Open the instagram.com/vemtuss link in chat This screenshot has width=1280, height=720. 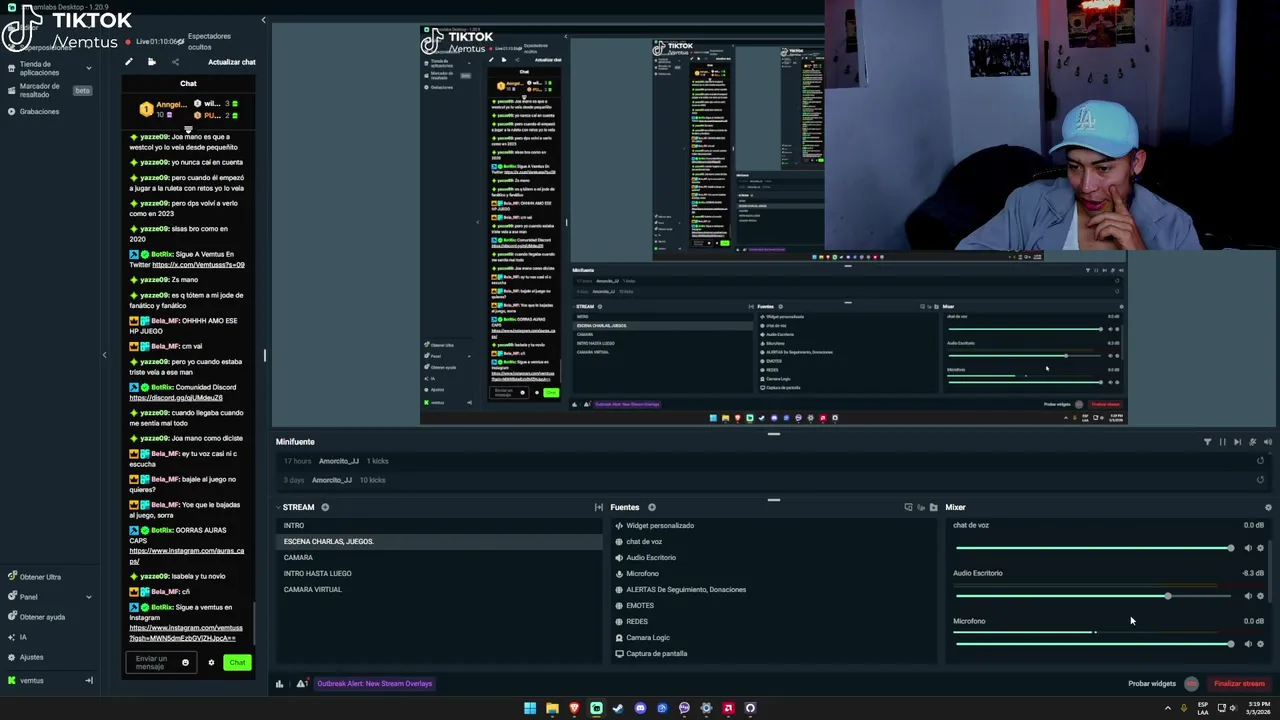(186, 633)
